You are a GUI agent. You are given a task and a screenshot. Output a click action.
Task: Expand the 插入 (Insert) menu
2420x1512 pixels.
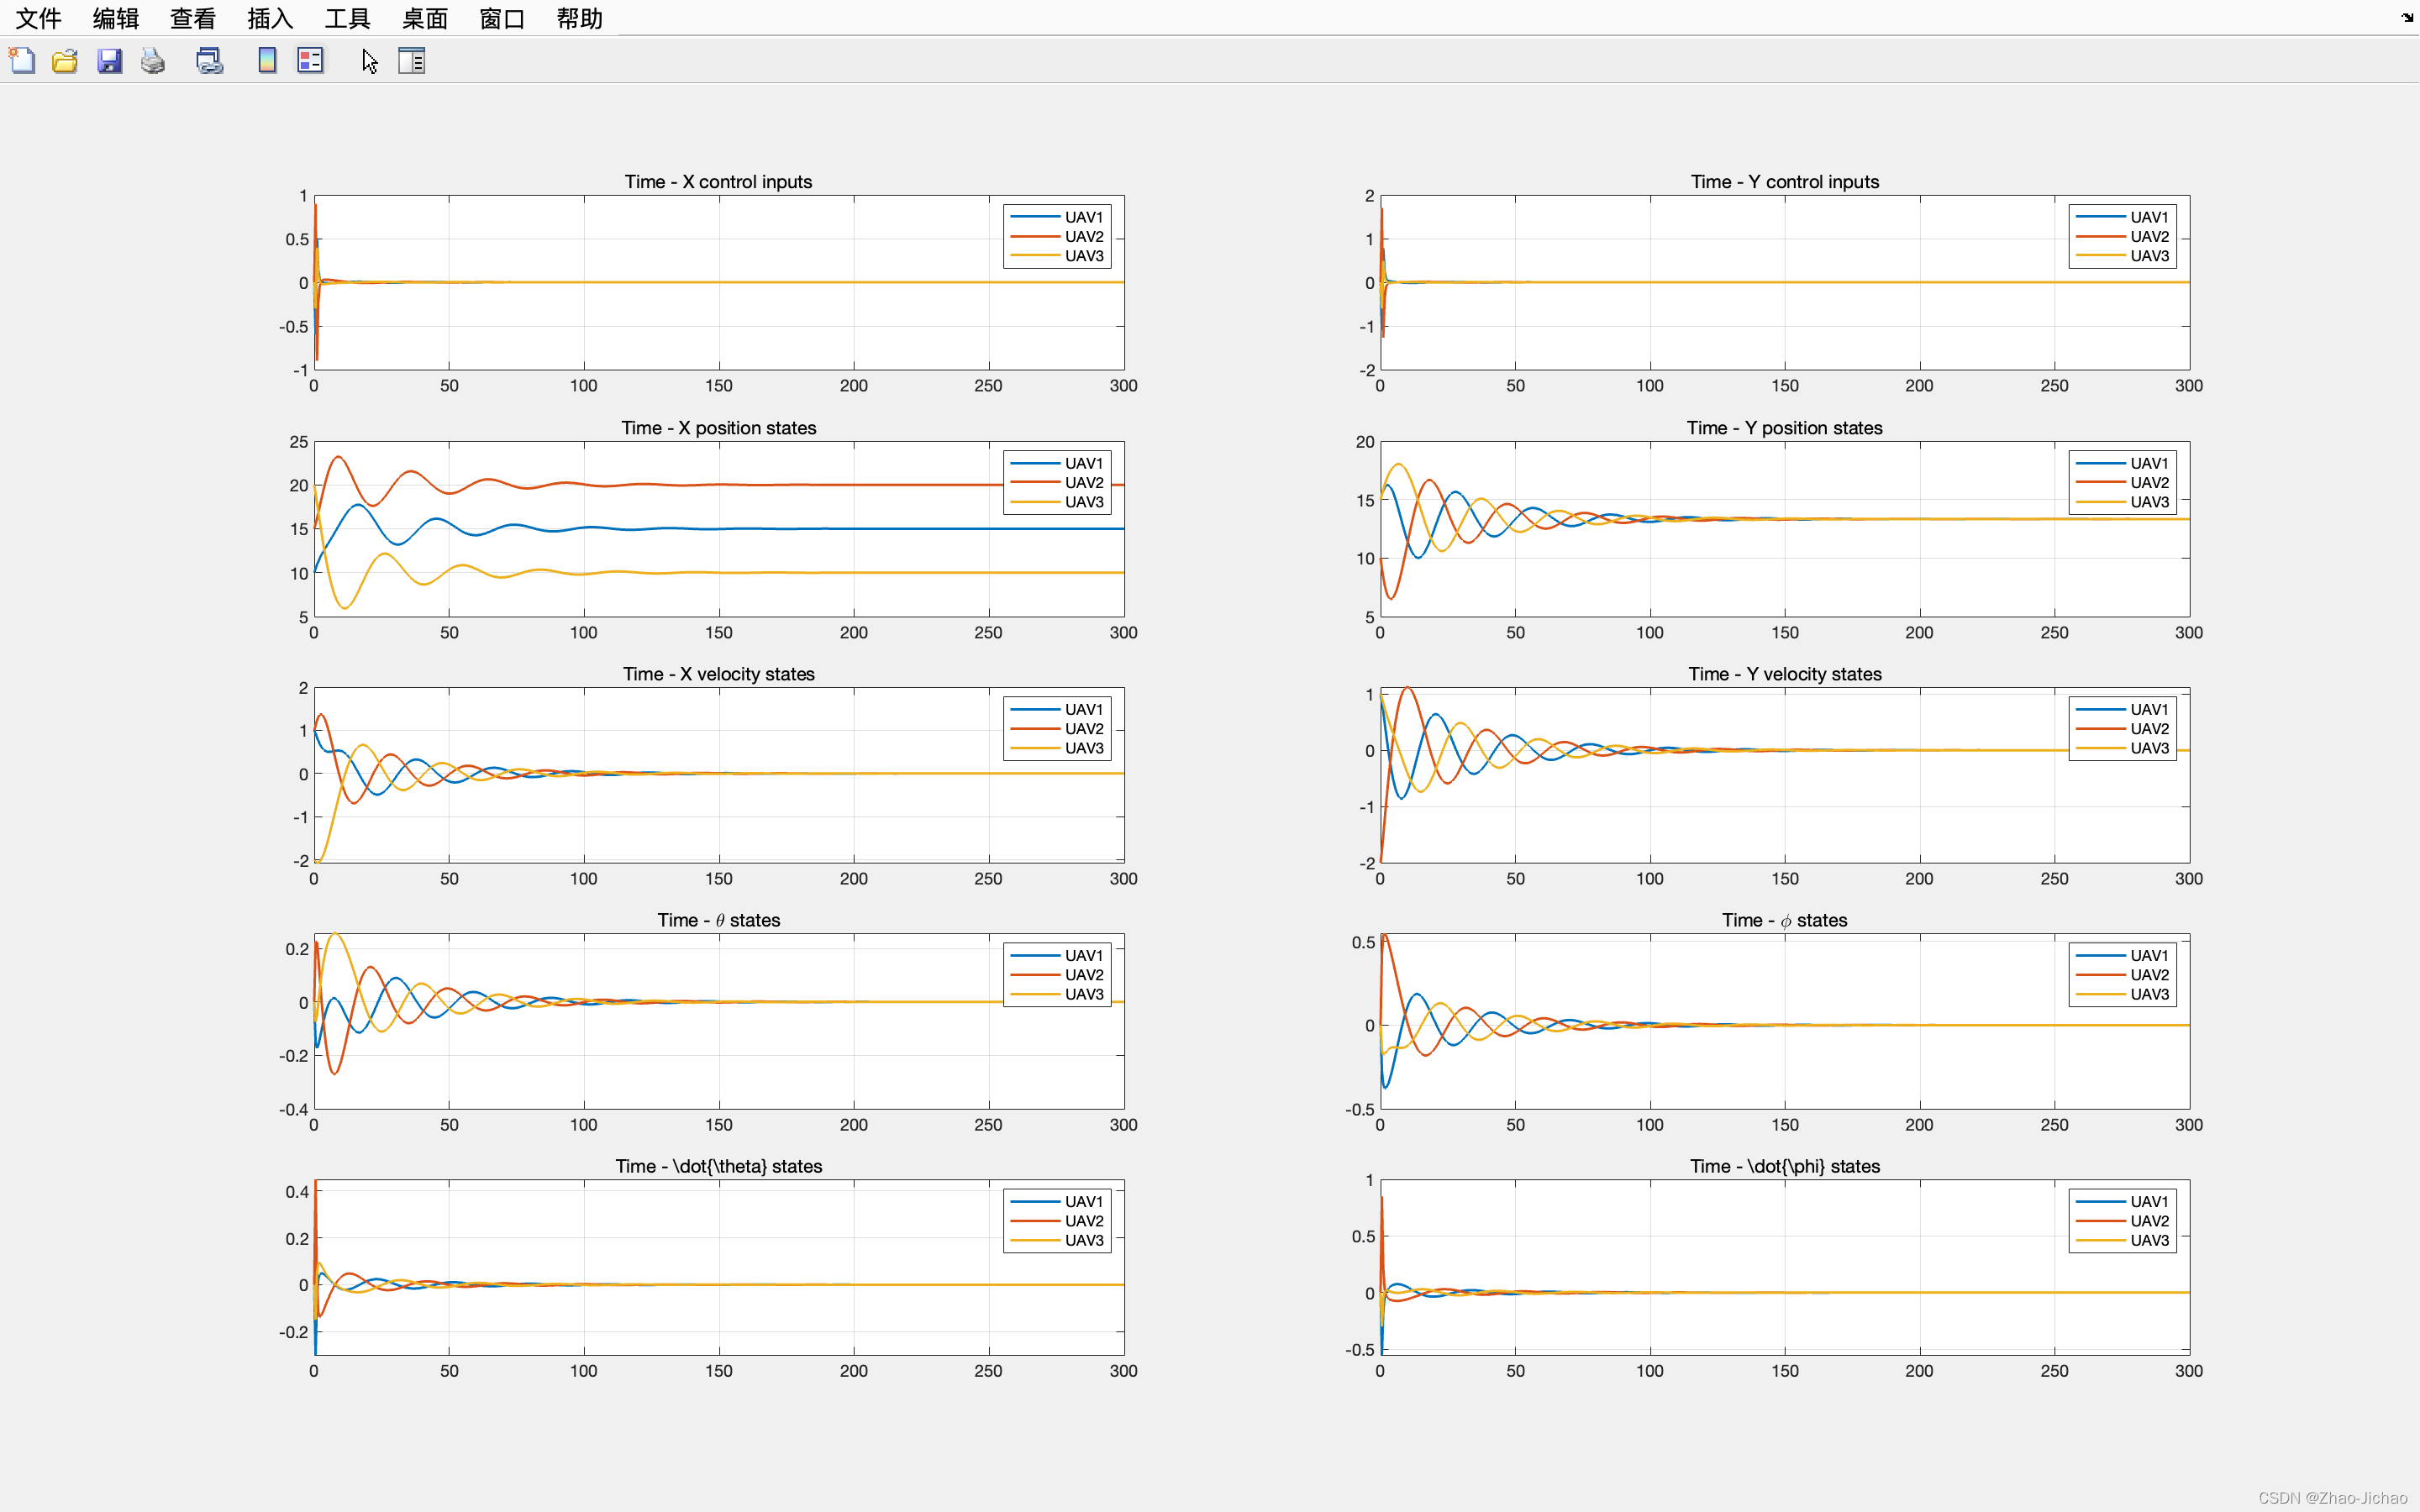pyautogui.click(x=270, y=18)
